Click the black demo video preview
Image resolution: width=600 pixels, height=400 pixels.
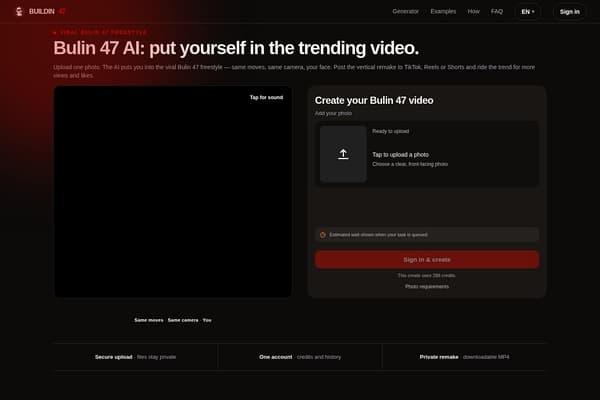[173, 191]
